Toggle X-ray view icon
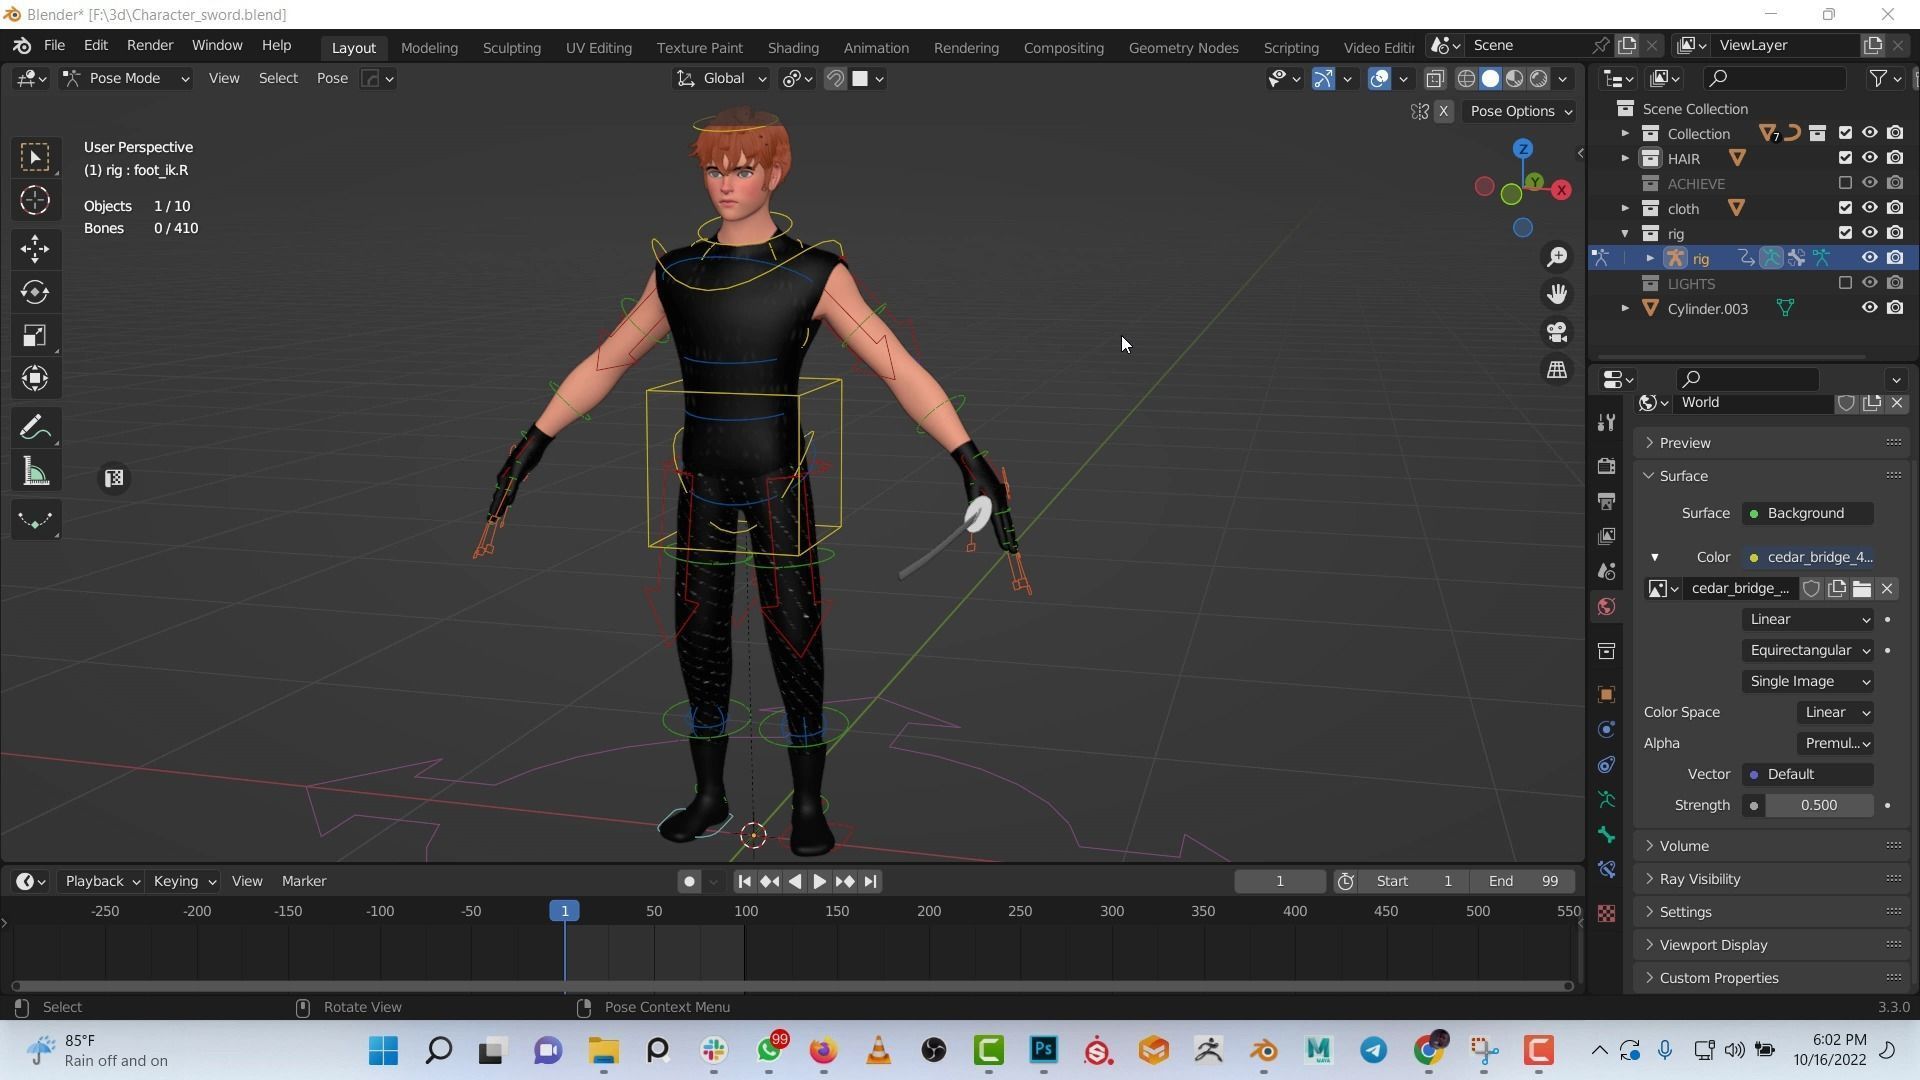This screenshot has width=1920, height=1080. click(1435, 79)
